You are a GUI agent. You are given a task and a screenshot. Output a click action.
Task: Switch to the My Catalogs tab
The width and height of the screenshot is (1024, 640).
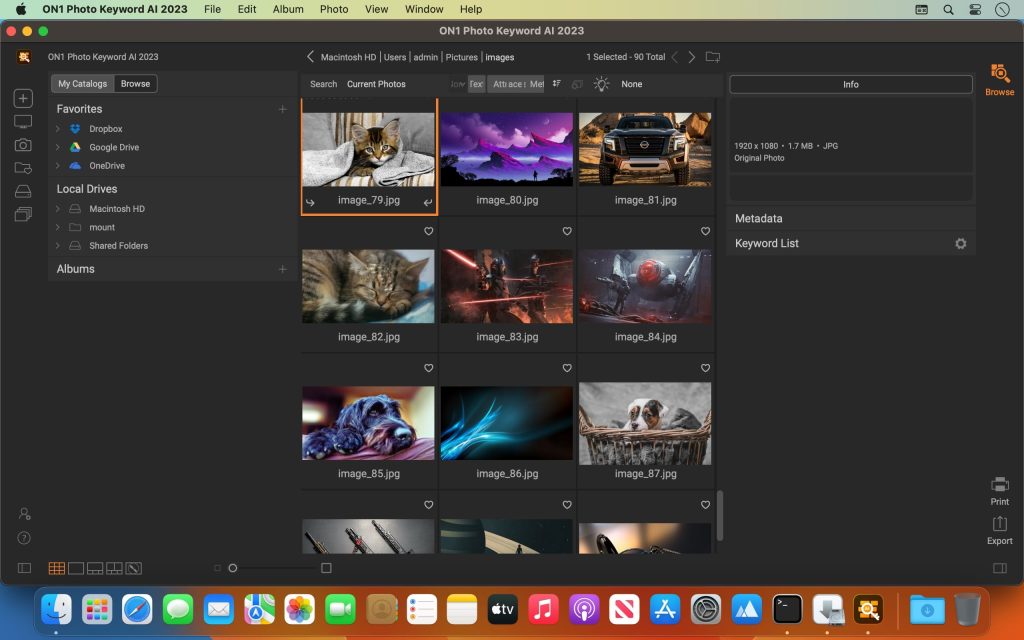82,83
